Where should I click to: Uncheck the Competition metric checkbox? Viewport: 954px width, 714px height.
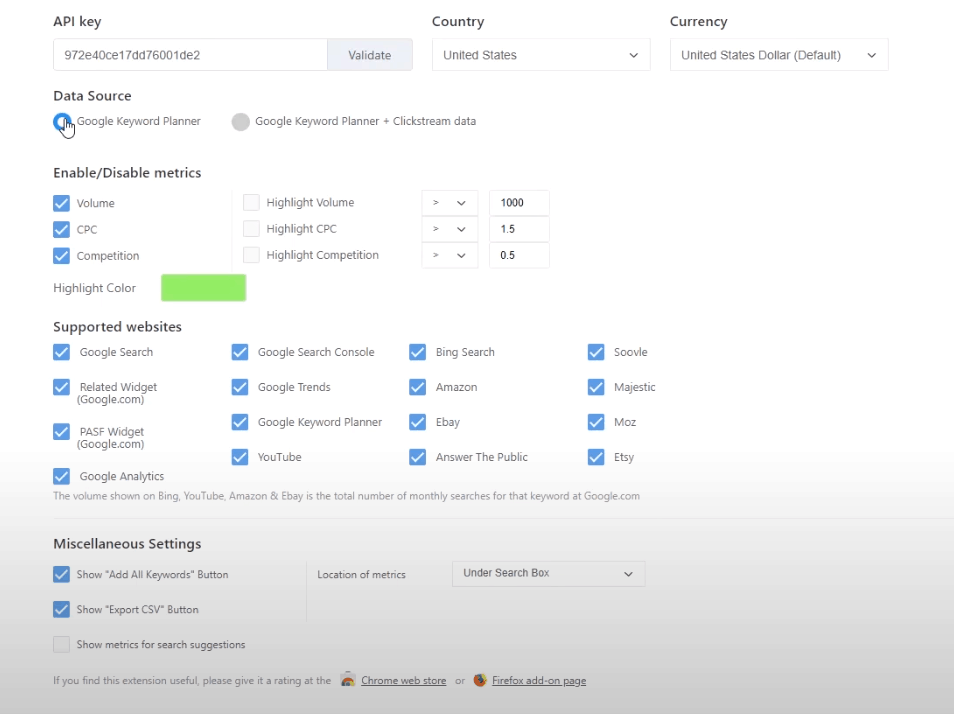pyautogui.click(x=61, y=255)
